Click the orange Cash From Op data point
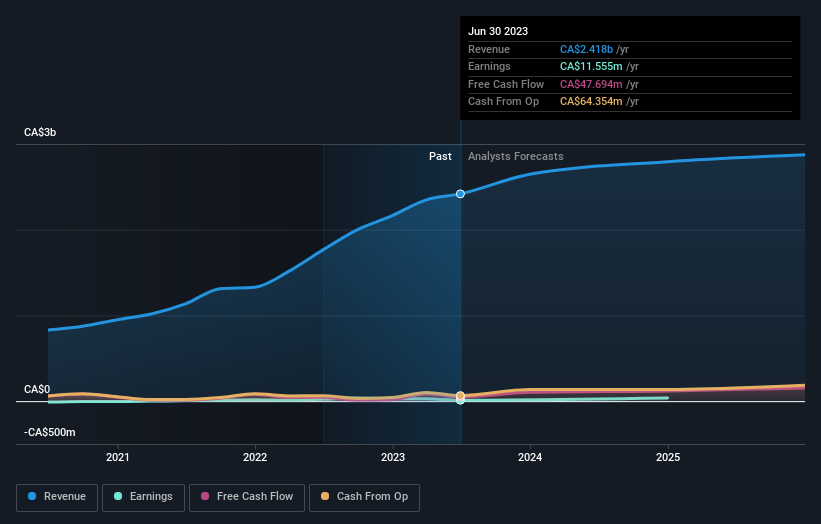821x524 pixels. pyautogui.click(x=460, y=396)
